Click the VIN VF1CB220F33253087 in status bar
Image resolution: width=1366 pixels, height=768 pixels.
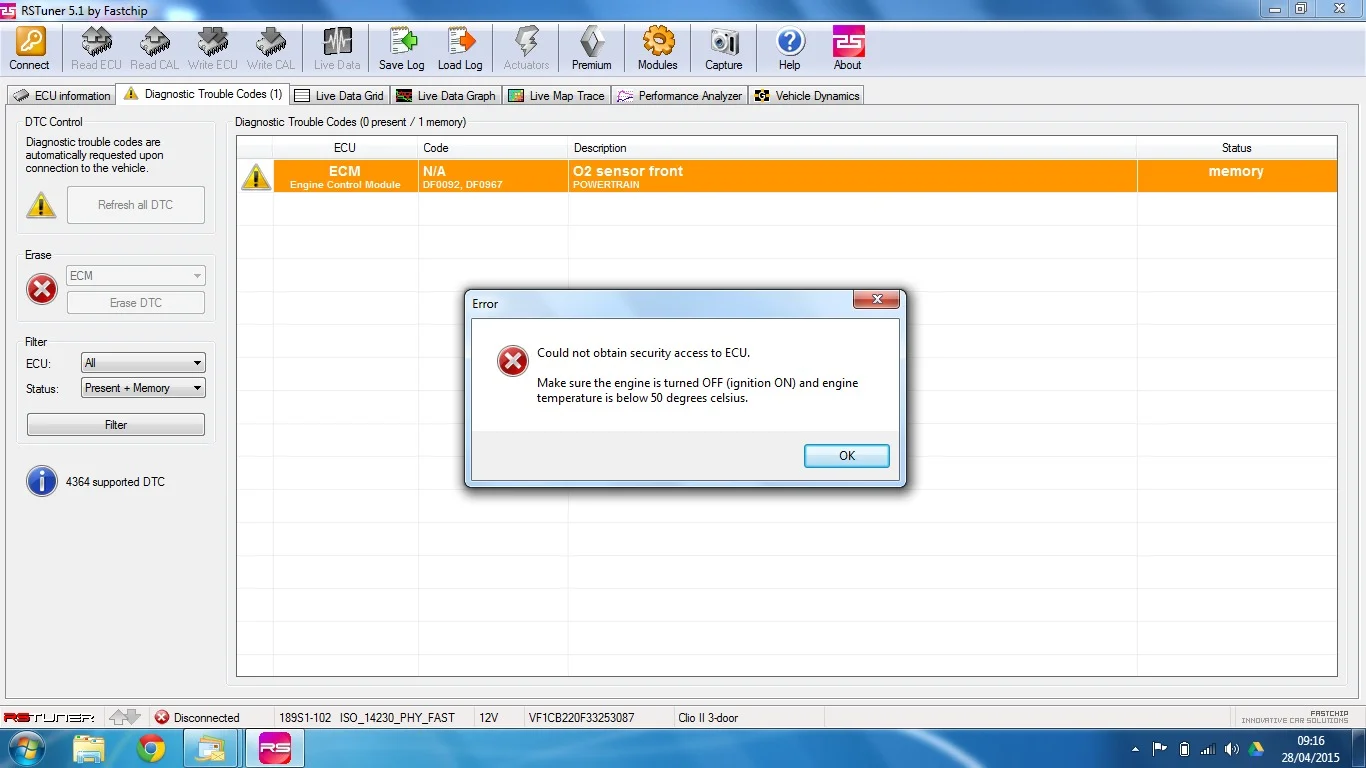pos(581,718)
